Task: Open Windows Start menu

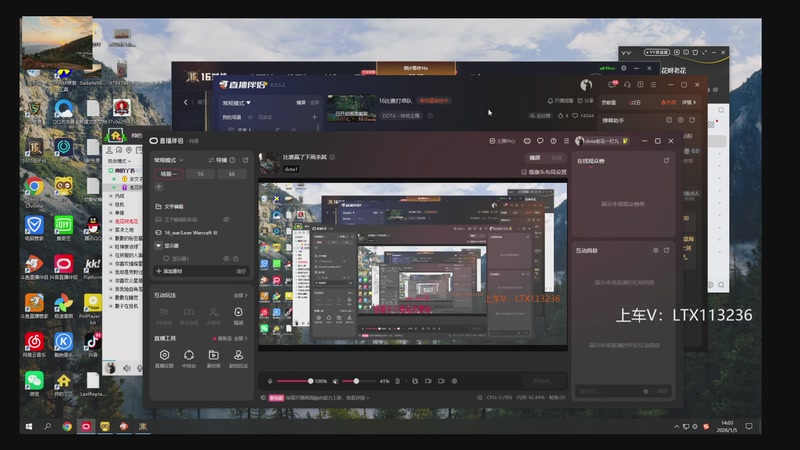Action: click(x=29, y=427)
